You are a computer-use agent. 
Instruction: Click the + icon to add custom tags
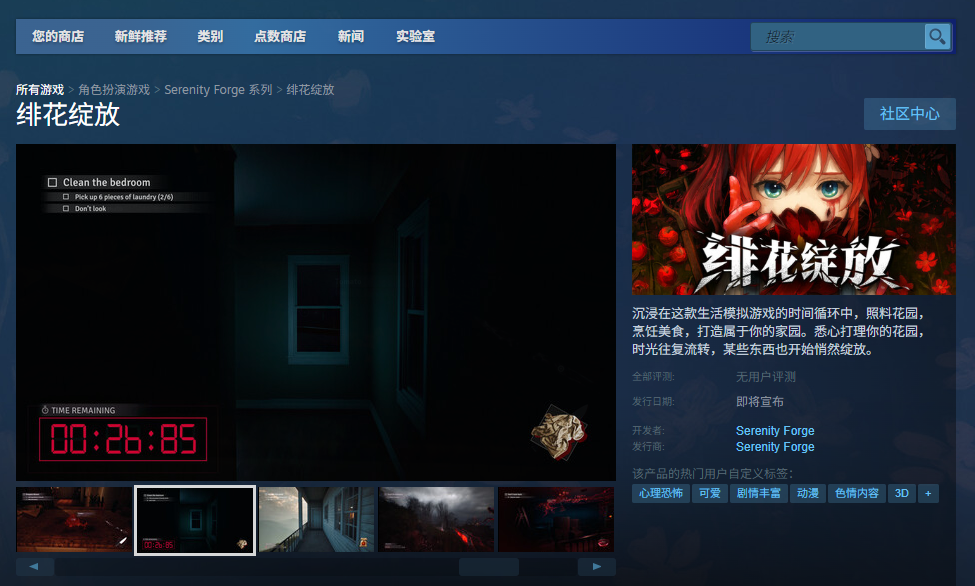(x=928, y=493)
